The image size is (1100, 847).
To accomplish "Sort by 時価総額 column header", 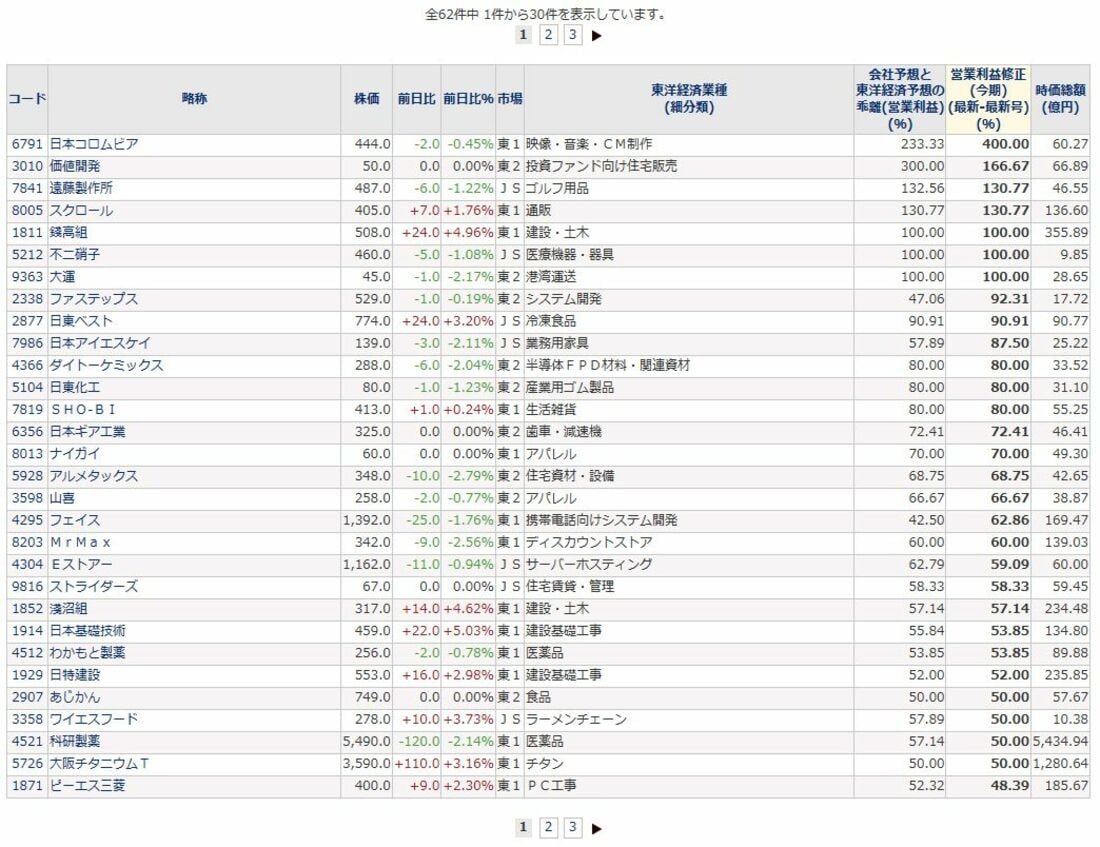I will 1060,99.
